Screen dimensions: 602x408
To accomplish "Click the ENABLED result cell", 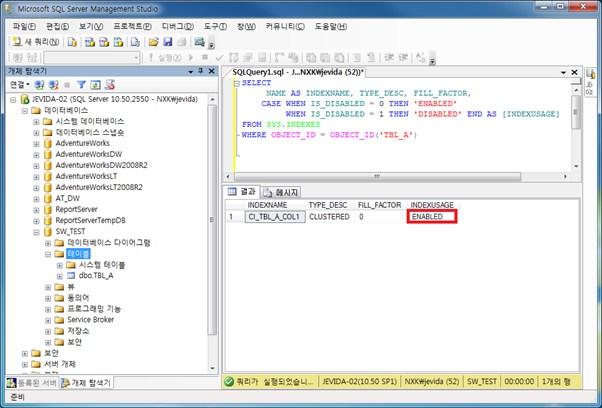I will pos(432,216).
